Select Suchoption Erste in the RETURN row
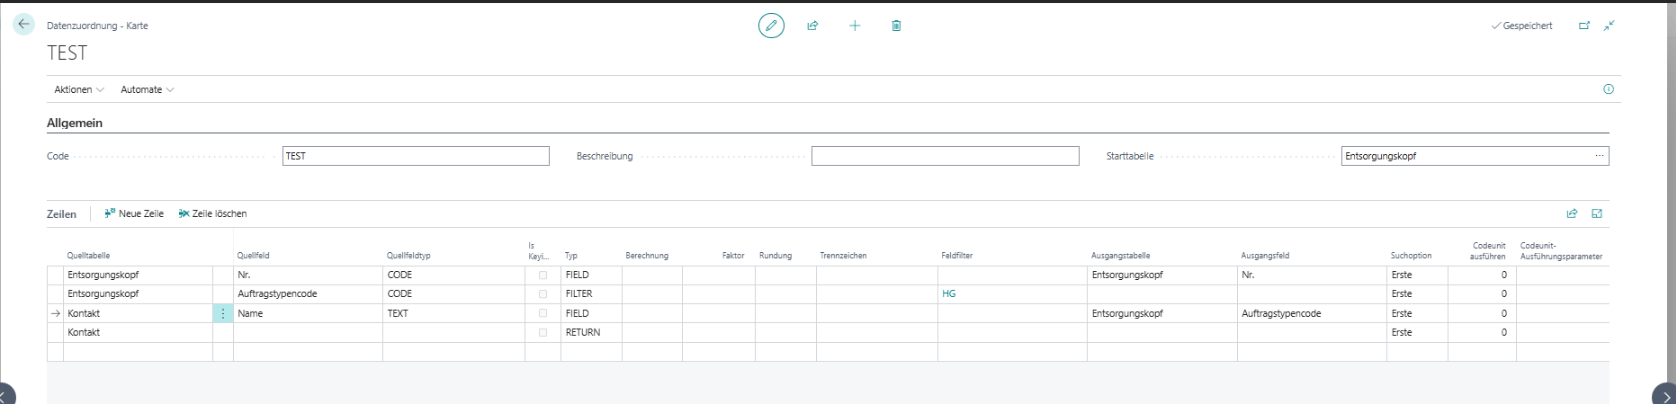The width and height of the screenshot is (1676, 404). click(x=1417, y=332)
